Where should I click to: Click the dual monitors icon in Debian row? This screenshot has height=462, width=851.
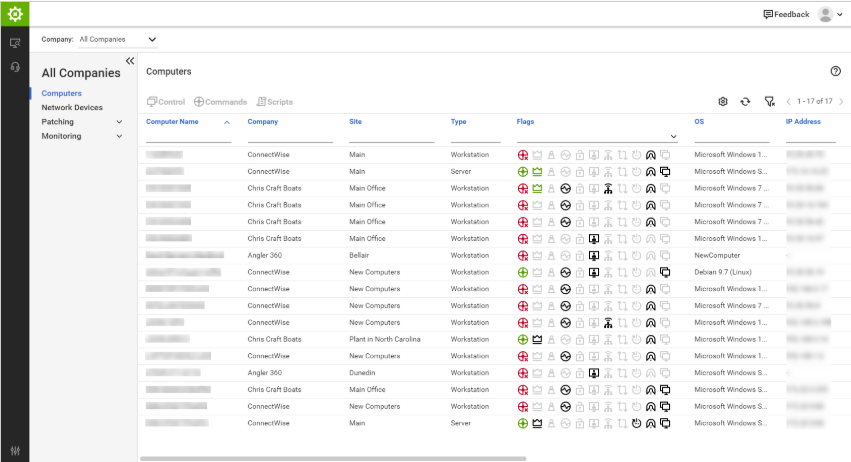coord(665,272)
